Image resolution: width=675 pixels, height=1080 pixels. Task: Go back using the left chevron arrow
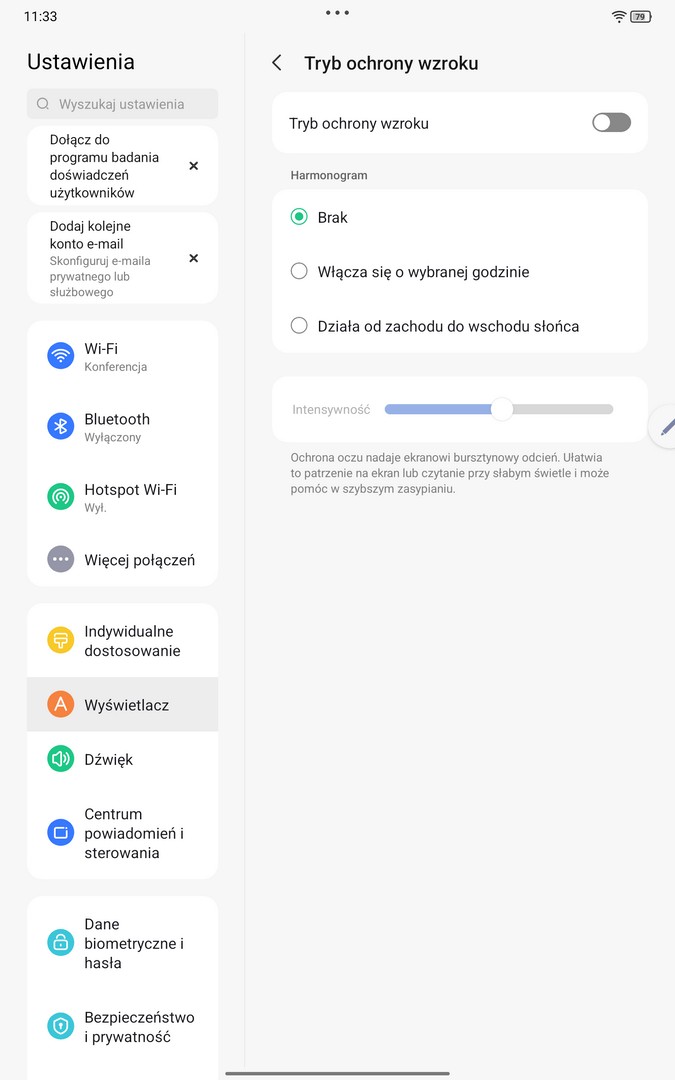[x=277, y=63]
